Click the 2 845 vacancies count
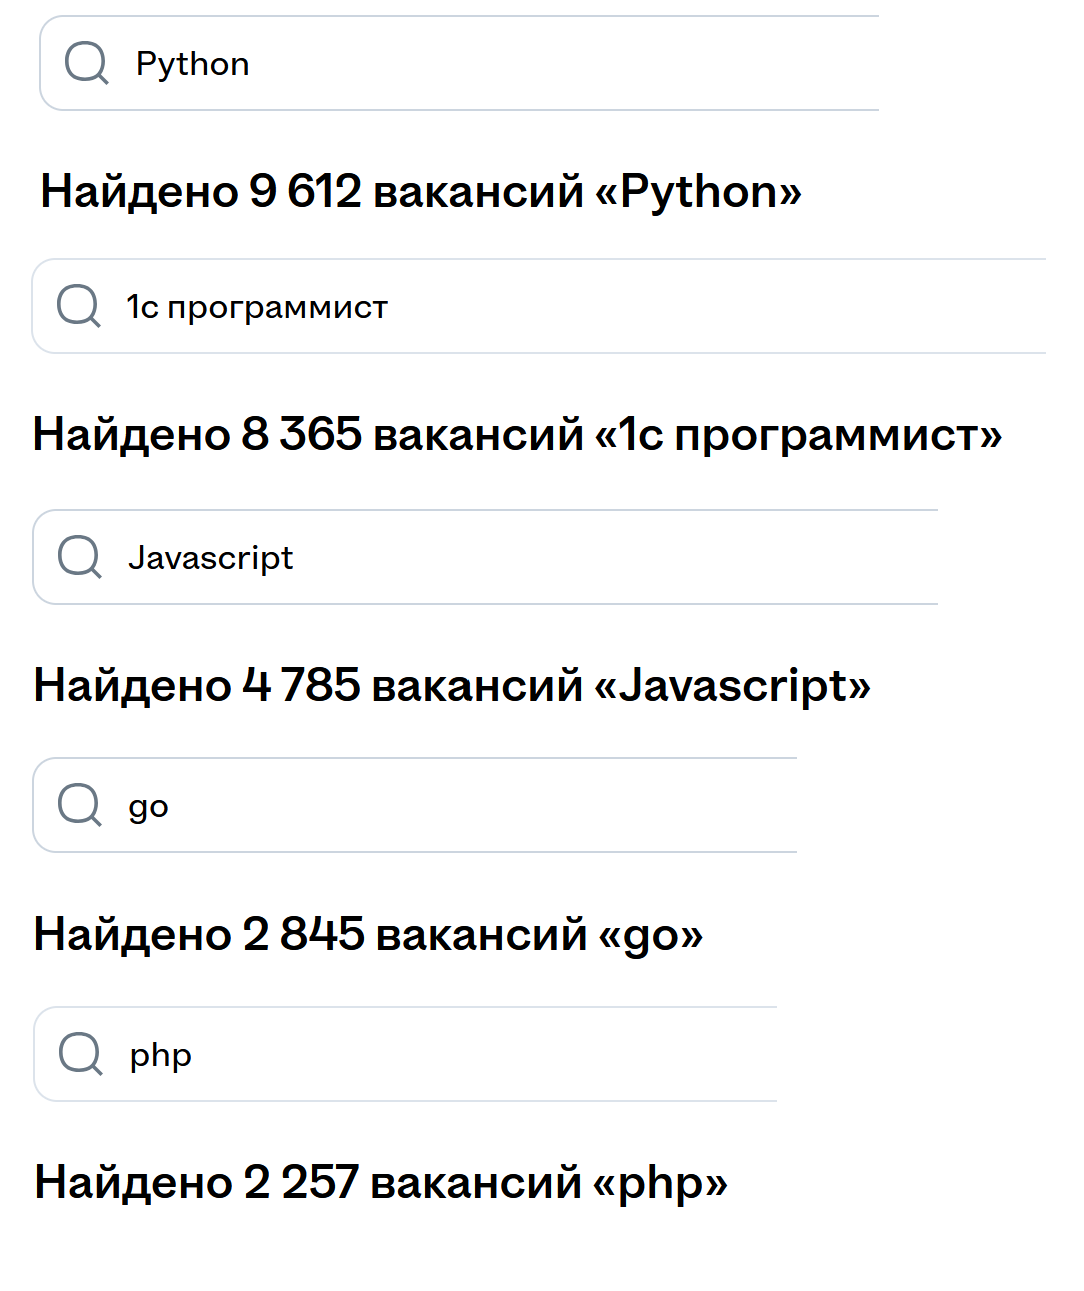This screenshot has height=1291, width=1084. [x=303, y=934]
